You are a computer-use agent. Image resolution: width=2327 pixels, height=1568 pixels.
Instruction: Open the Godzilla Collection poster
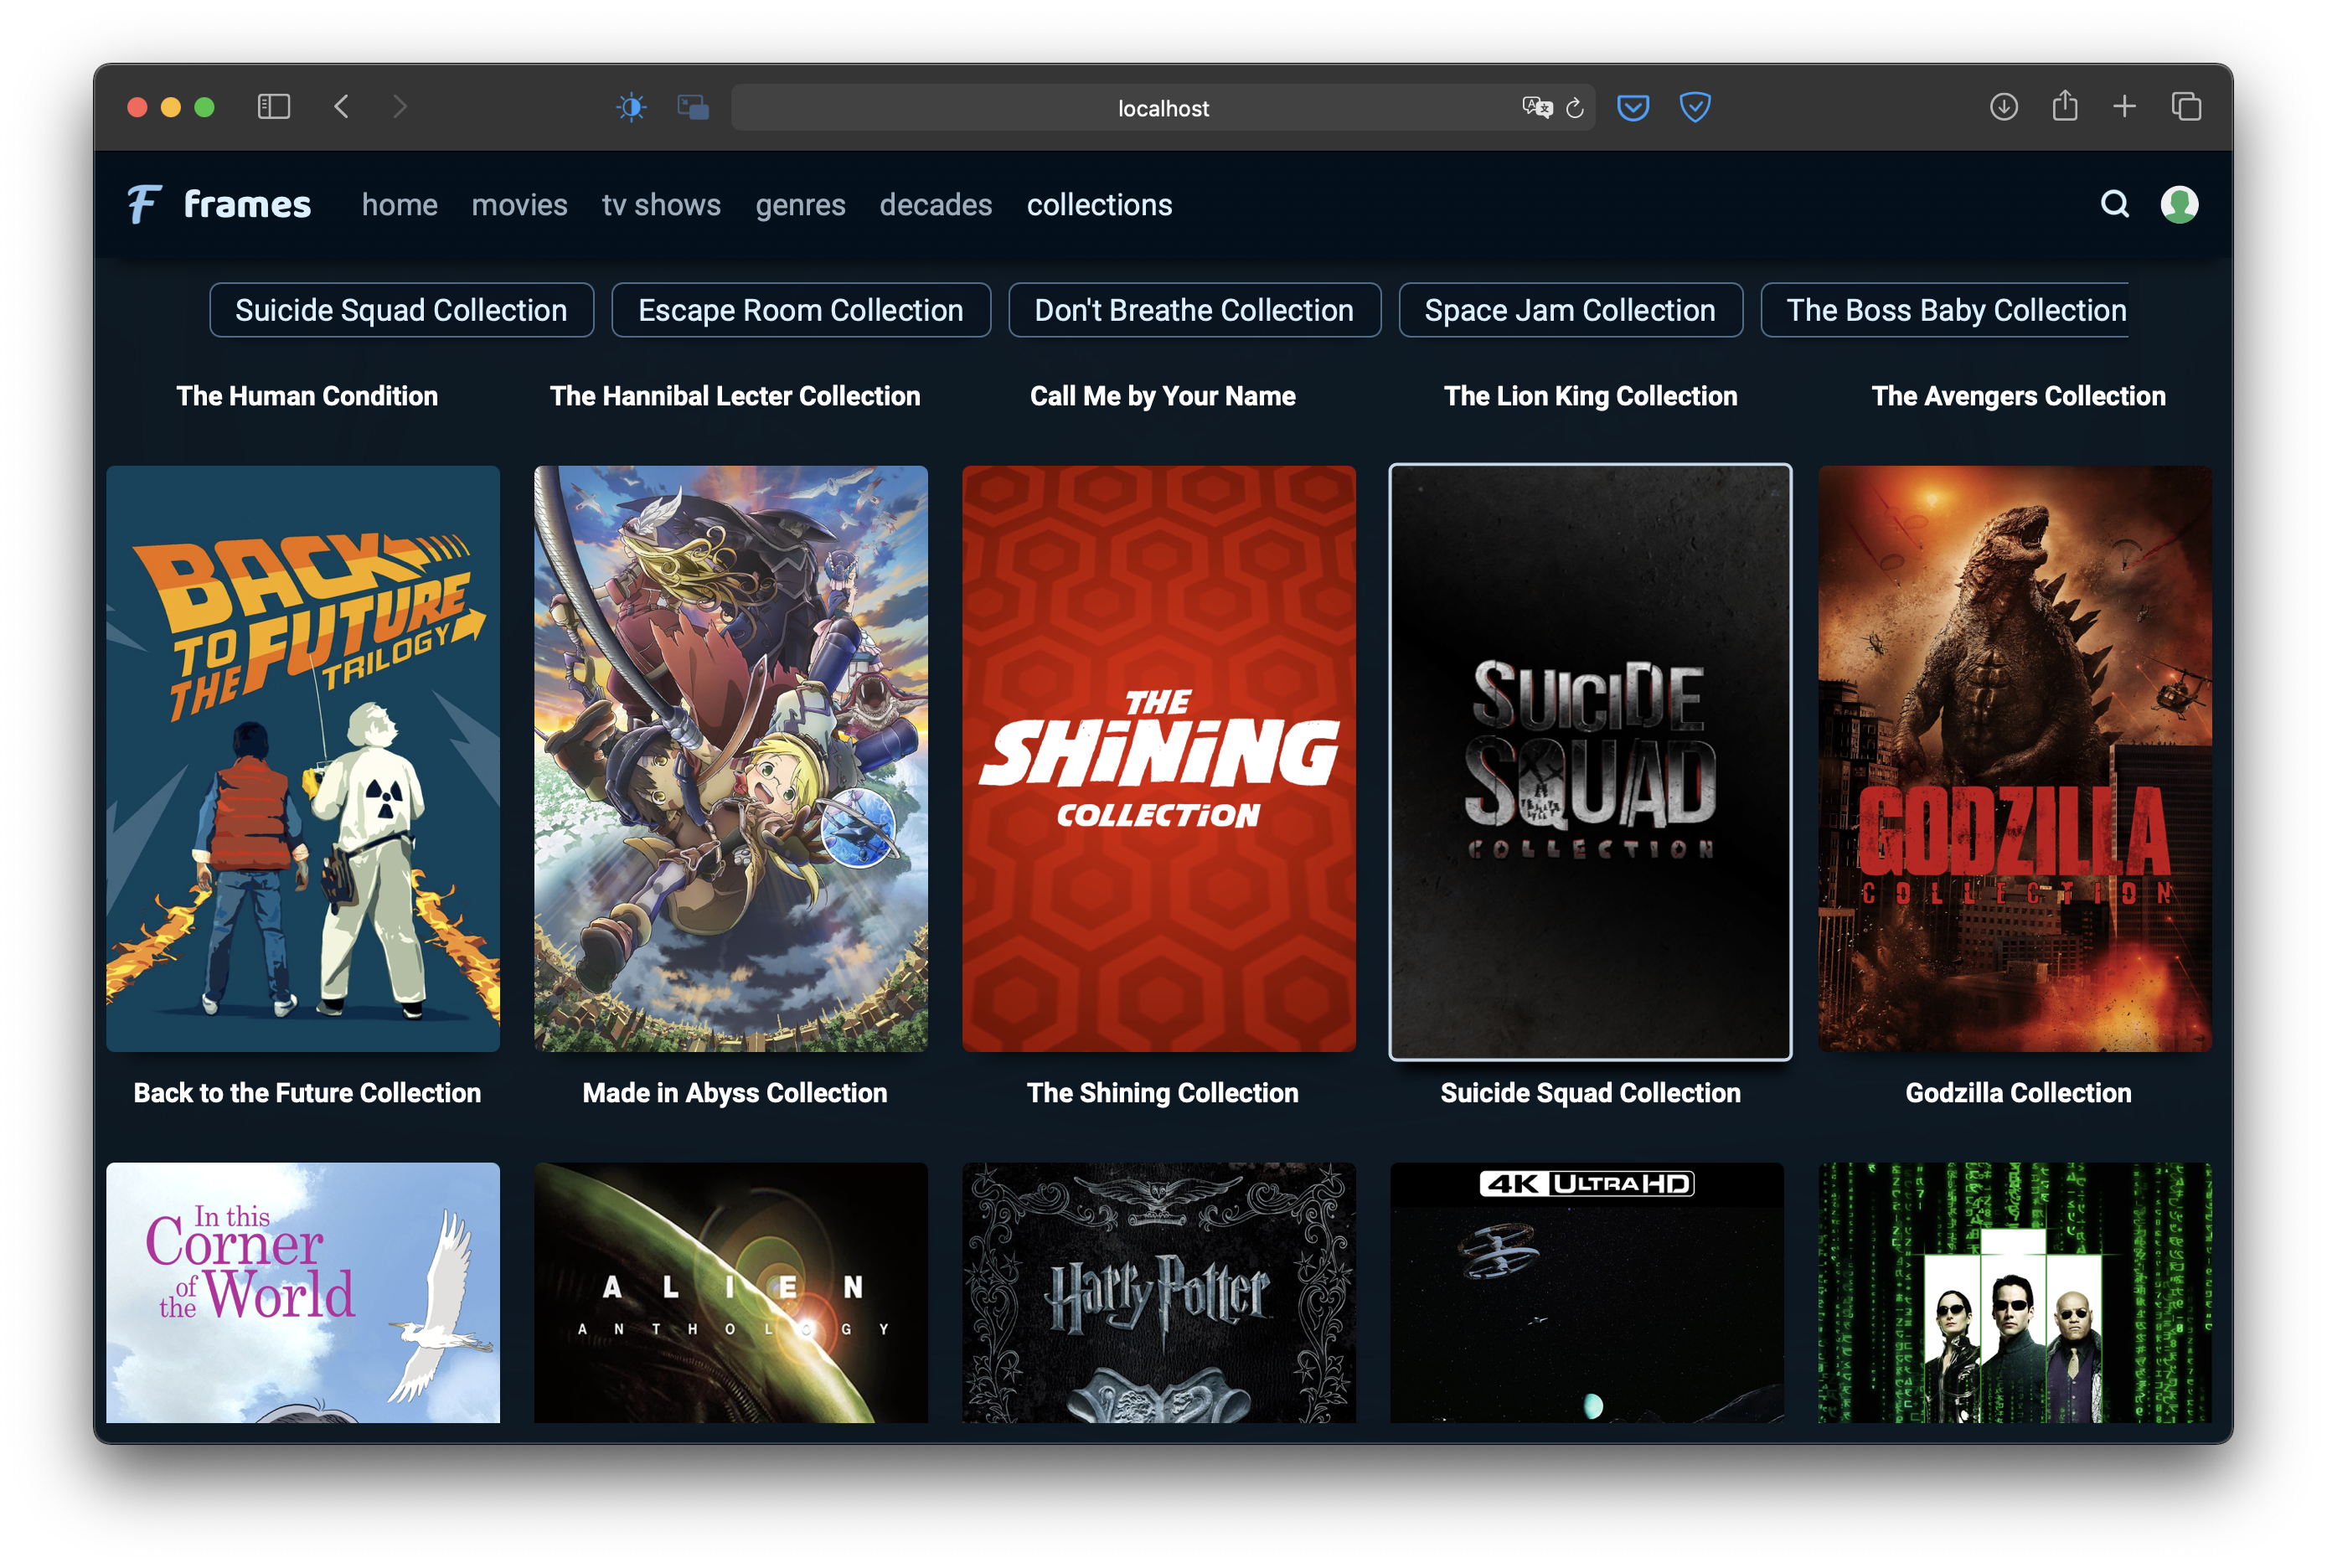(2014, 758)
